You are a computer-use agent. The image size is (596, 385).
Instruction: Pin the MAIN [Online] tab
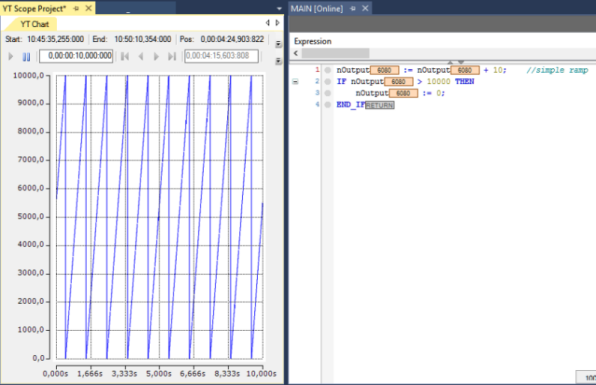(353, 8)
